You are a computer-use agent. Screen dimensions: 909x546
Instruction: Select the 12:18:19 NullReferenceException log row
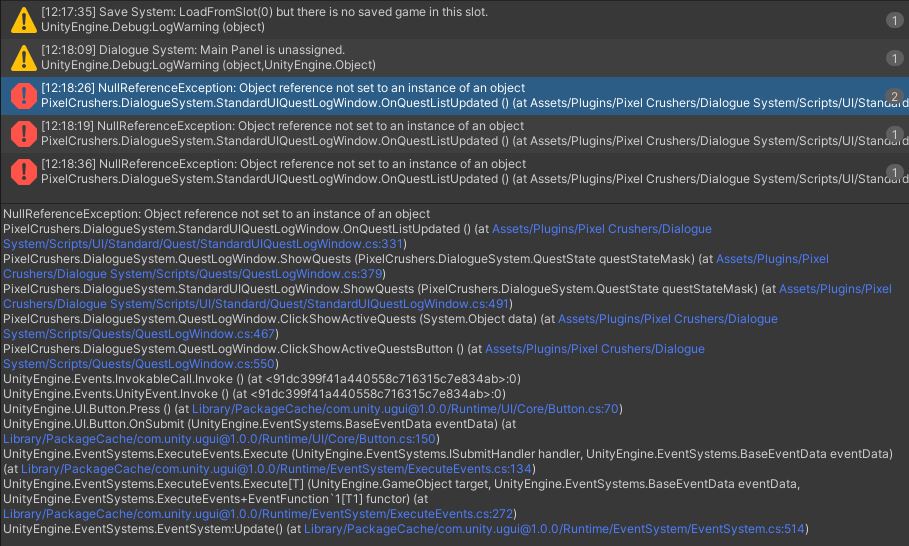click(454, 133)
